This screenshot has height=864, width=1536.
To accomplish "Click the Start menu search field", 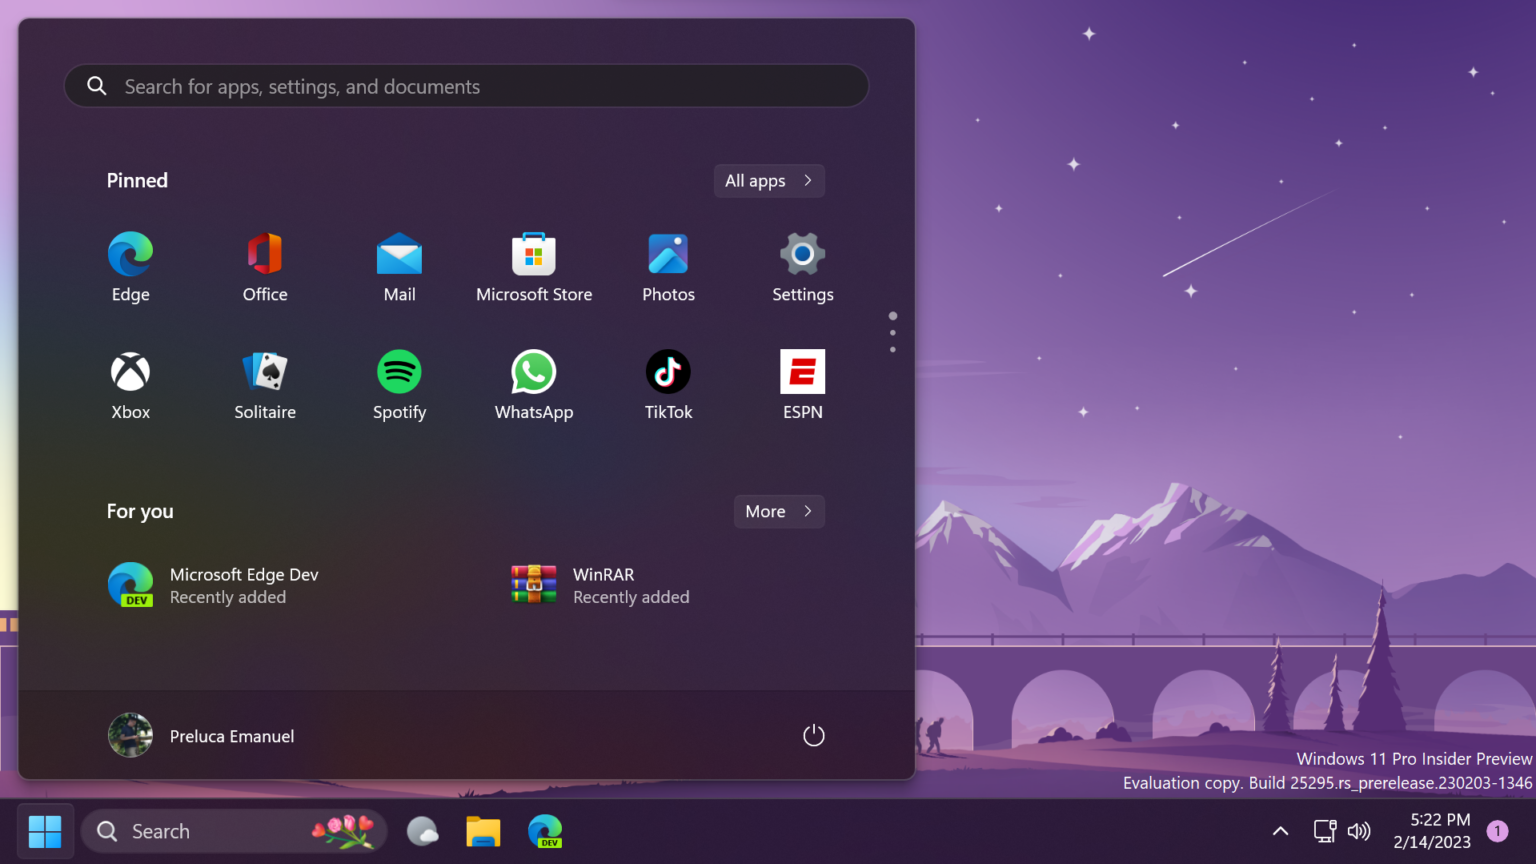I will tap(466, 86).
